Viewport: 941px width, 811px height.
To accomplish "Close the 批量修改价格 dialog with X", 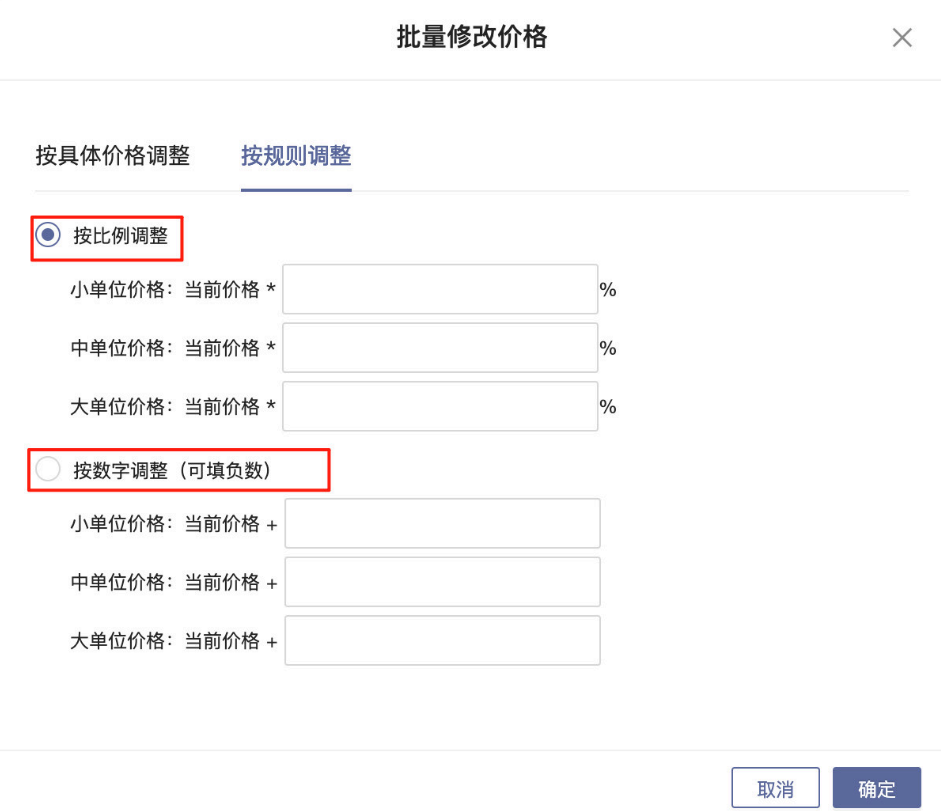I will (901, 39).
